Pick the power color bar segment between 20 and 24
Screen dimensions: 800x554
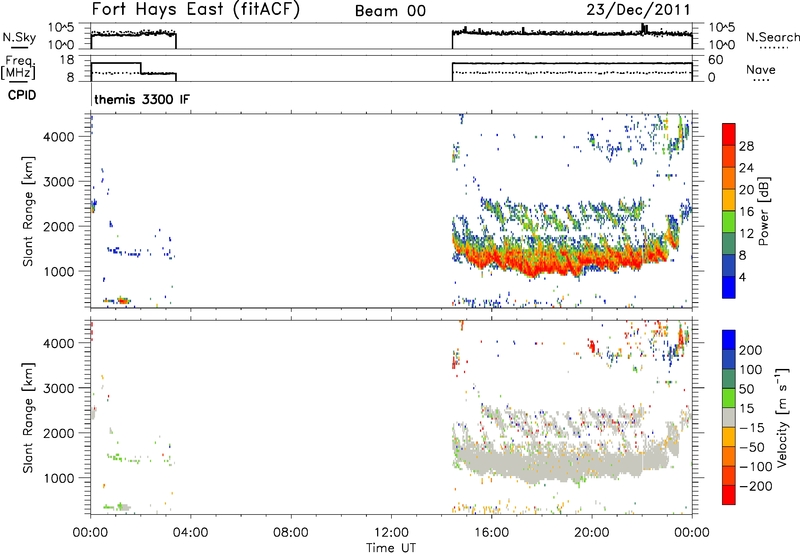pyautogui.click(x=729, y=178)
